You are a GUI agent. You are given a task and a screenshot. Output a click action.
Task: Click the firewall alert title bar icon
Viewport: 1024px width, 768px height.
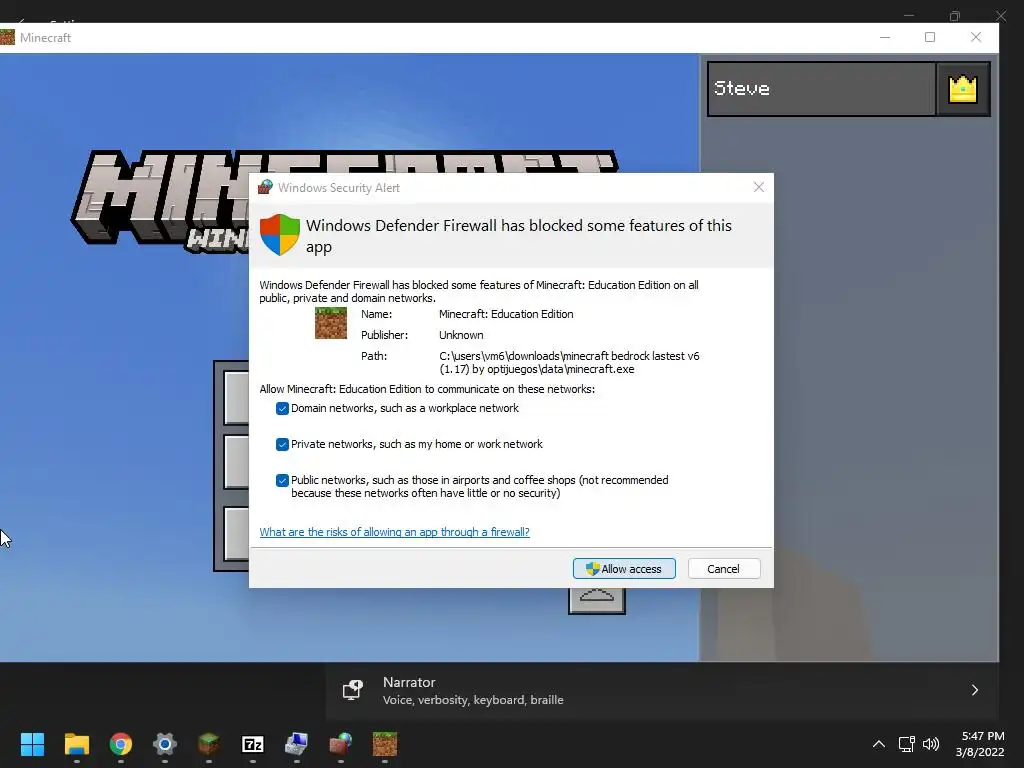click(265, 187)
